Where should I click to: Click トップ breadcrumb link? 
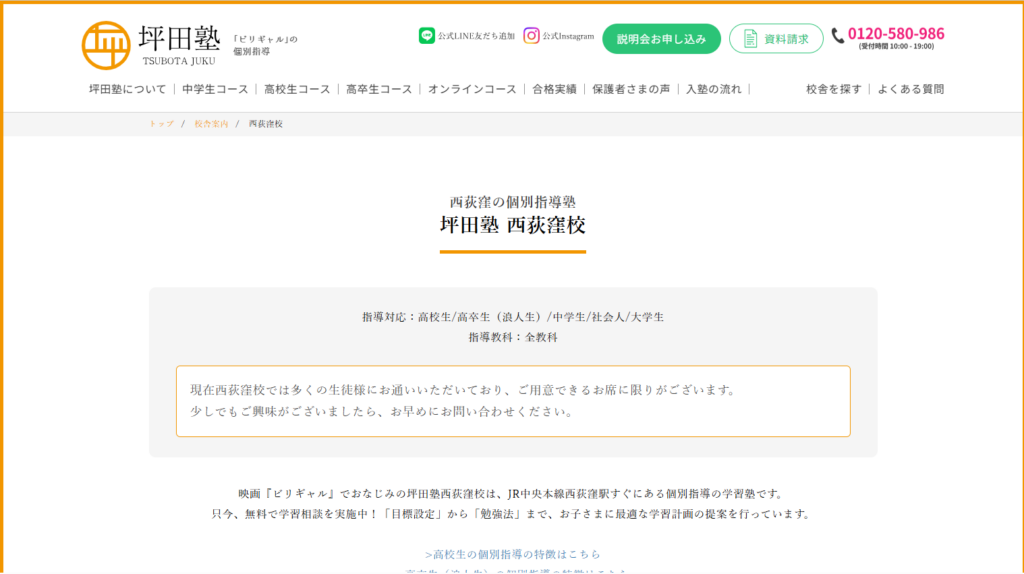161,124
